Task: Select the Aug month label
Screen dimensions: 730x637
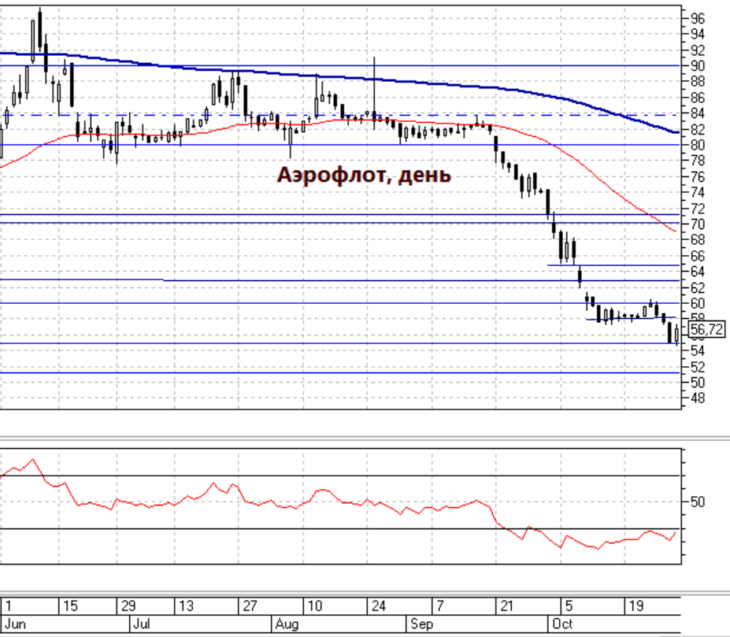Action: [286, 624]
